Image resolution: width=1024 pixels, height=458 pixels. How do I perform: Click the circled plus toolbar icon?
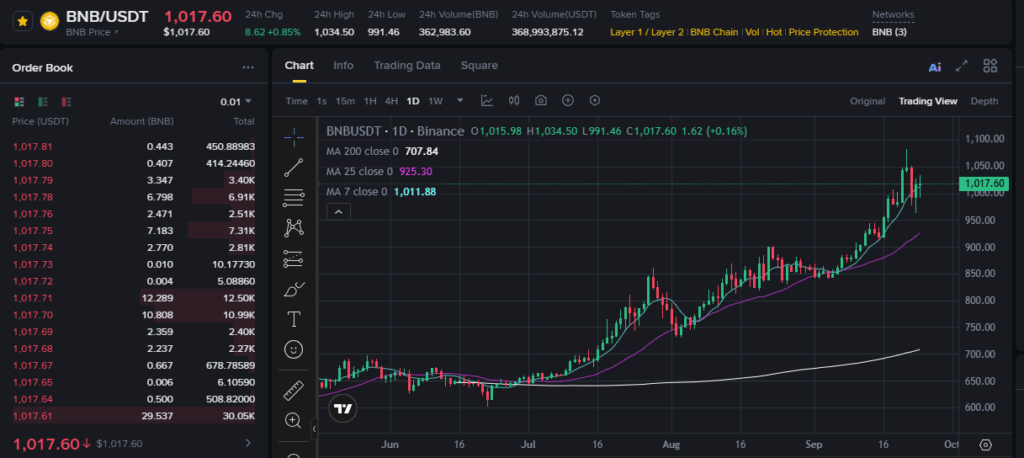[x=568, y=101]
